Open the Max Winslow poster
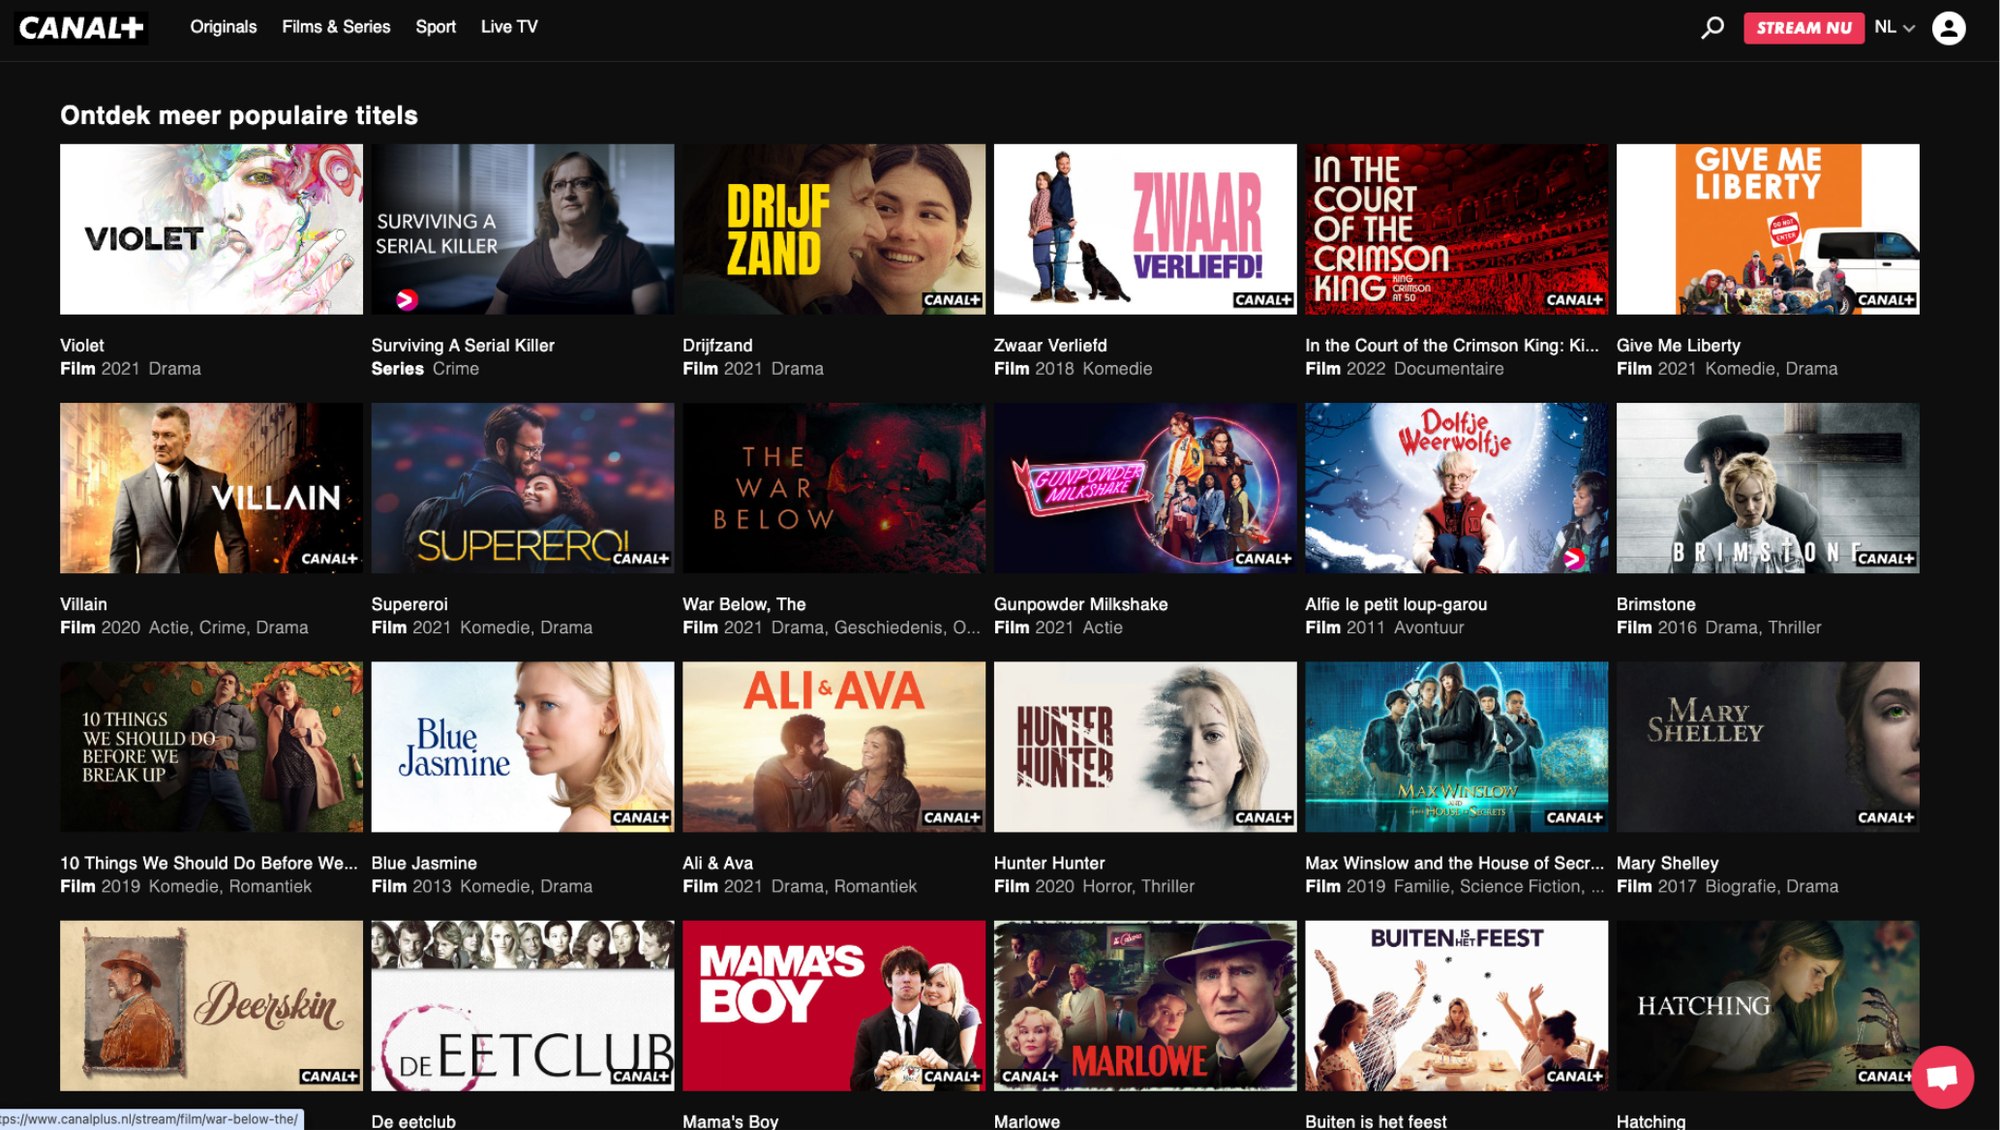 [x=1456, y=747]
